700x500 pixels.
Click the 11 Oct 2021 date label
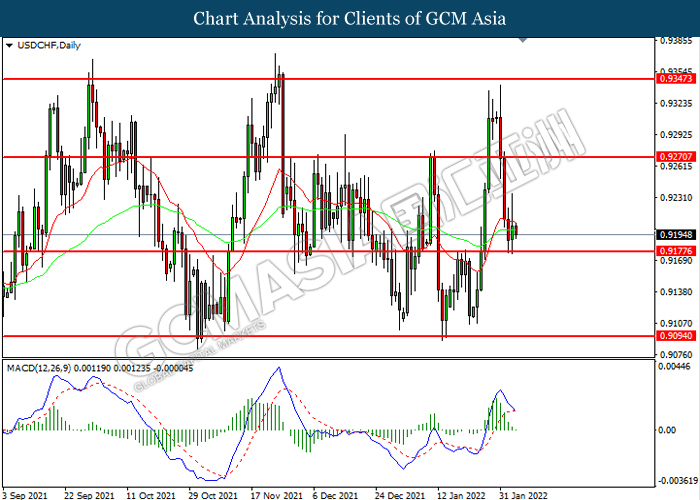click(x=151, y=495)
